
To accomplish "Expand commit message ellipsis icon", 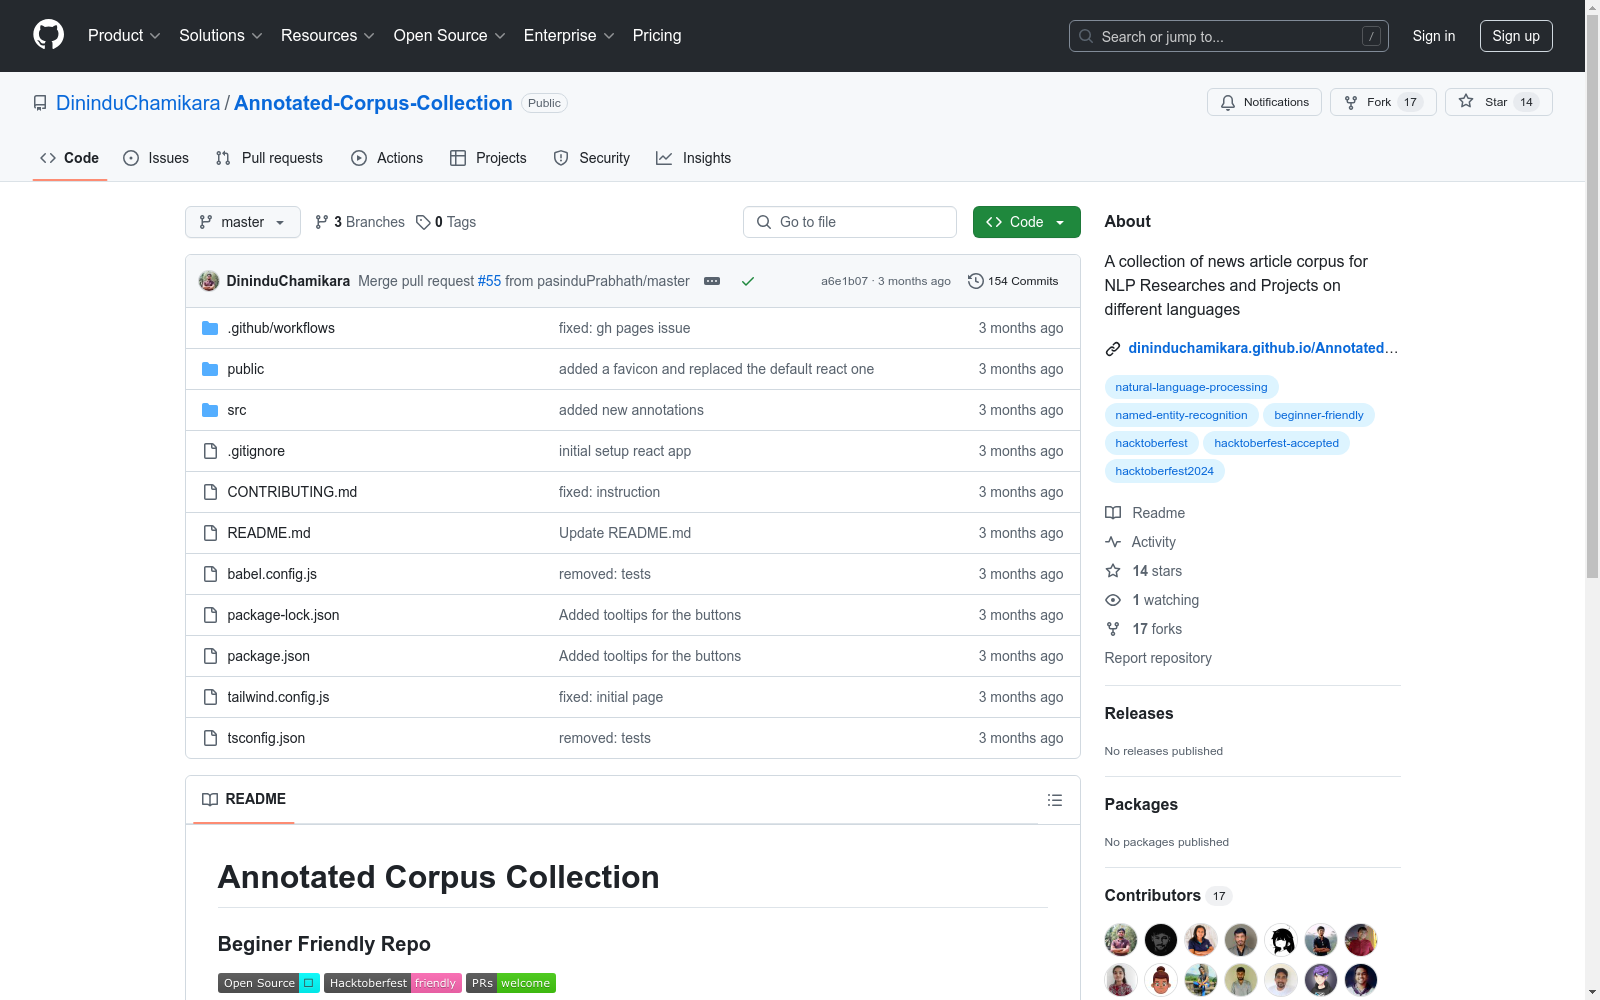I will (x=712, y=281).
